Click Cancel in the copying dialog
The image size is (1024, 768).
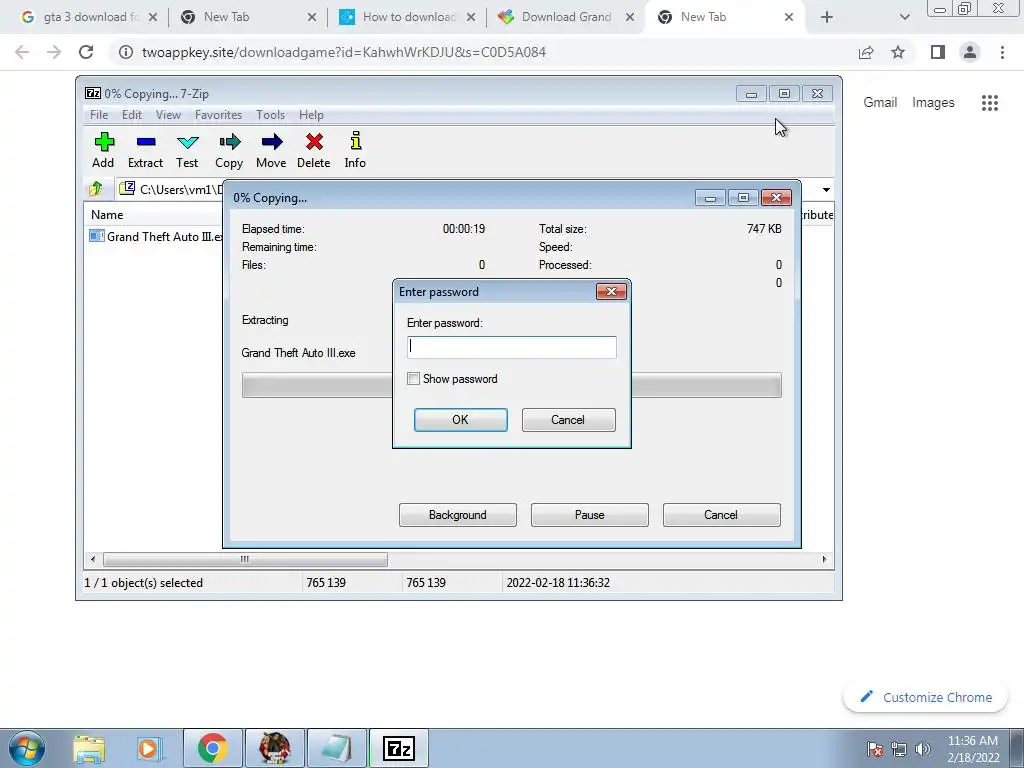coord(722,515)
